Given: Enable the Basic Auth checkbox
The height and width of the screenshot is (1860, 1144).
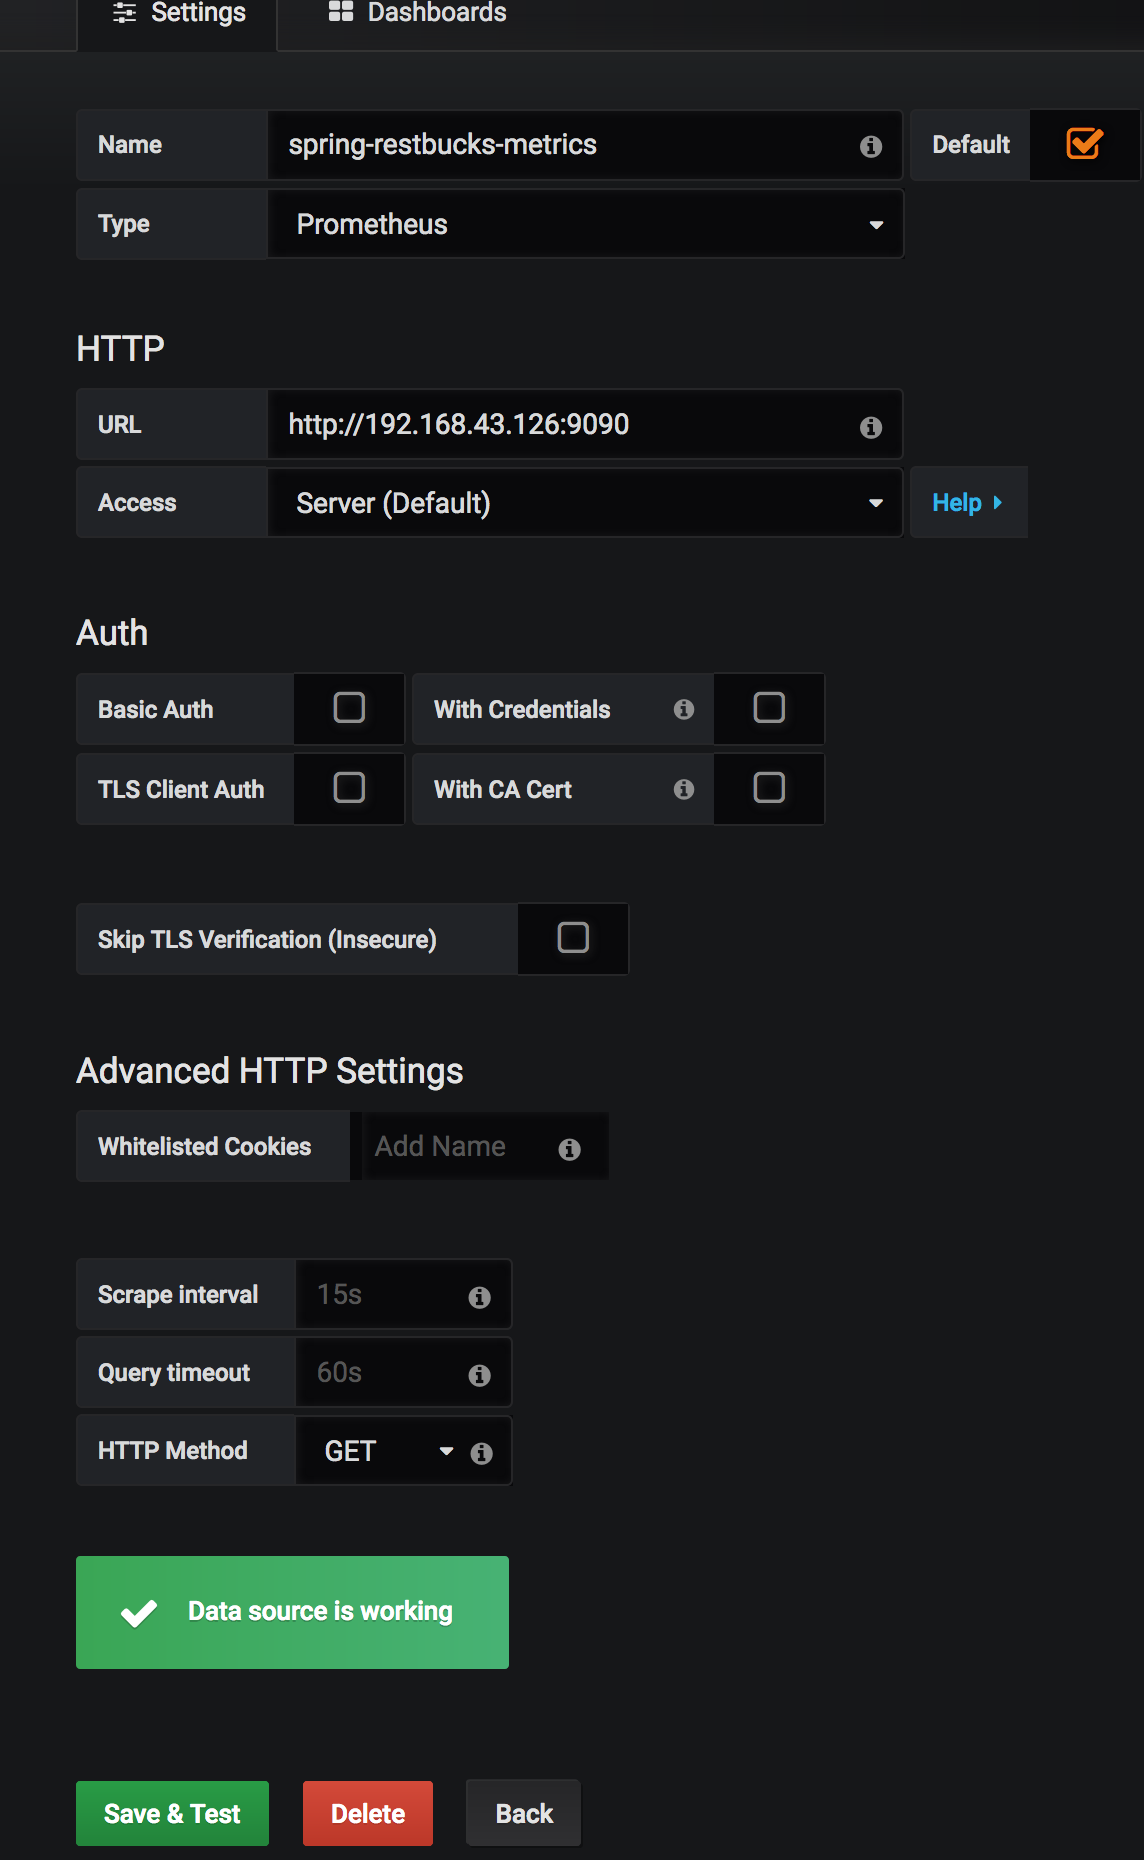Looking at the screenshot, I should (x=349, y=708).
